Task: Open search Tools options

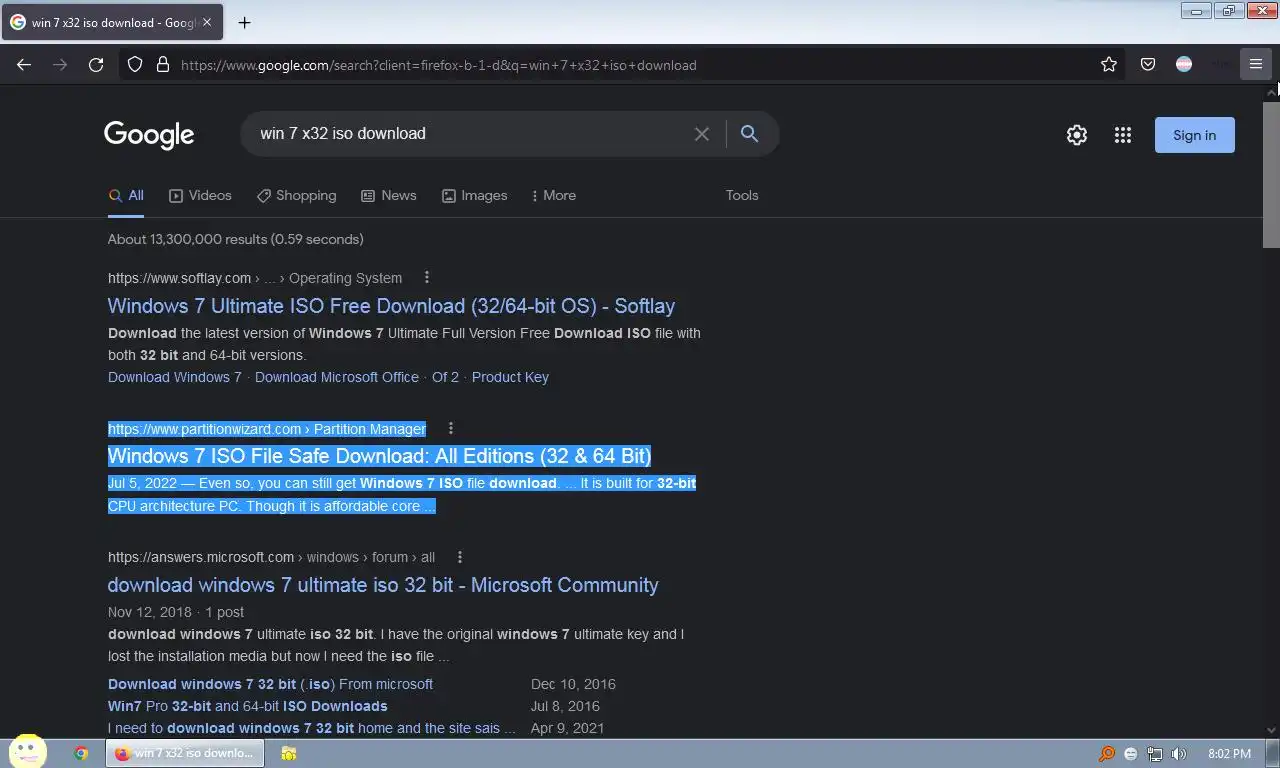Action: point(742,196)
